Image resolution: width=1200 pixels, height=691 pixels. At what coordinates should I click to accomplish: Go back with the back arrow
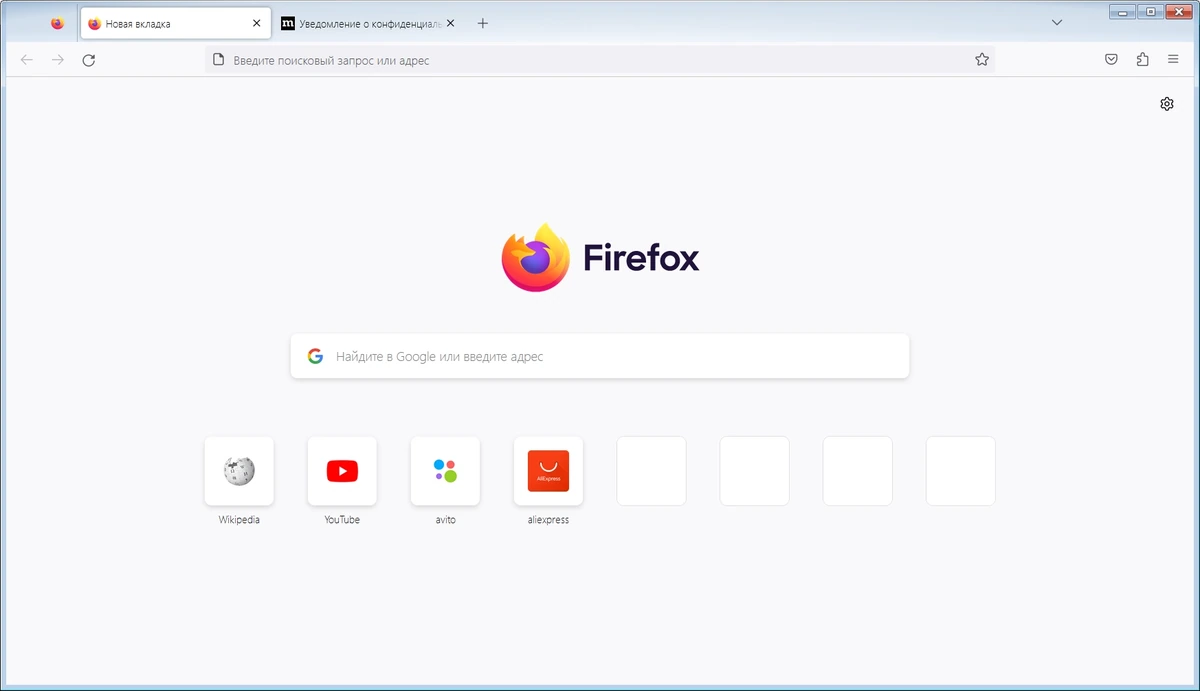[x=27, y=60]
